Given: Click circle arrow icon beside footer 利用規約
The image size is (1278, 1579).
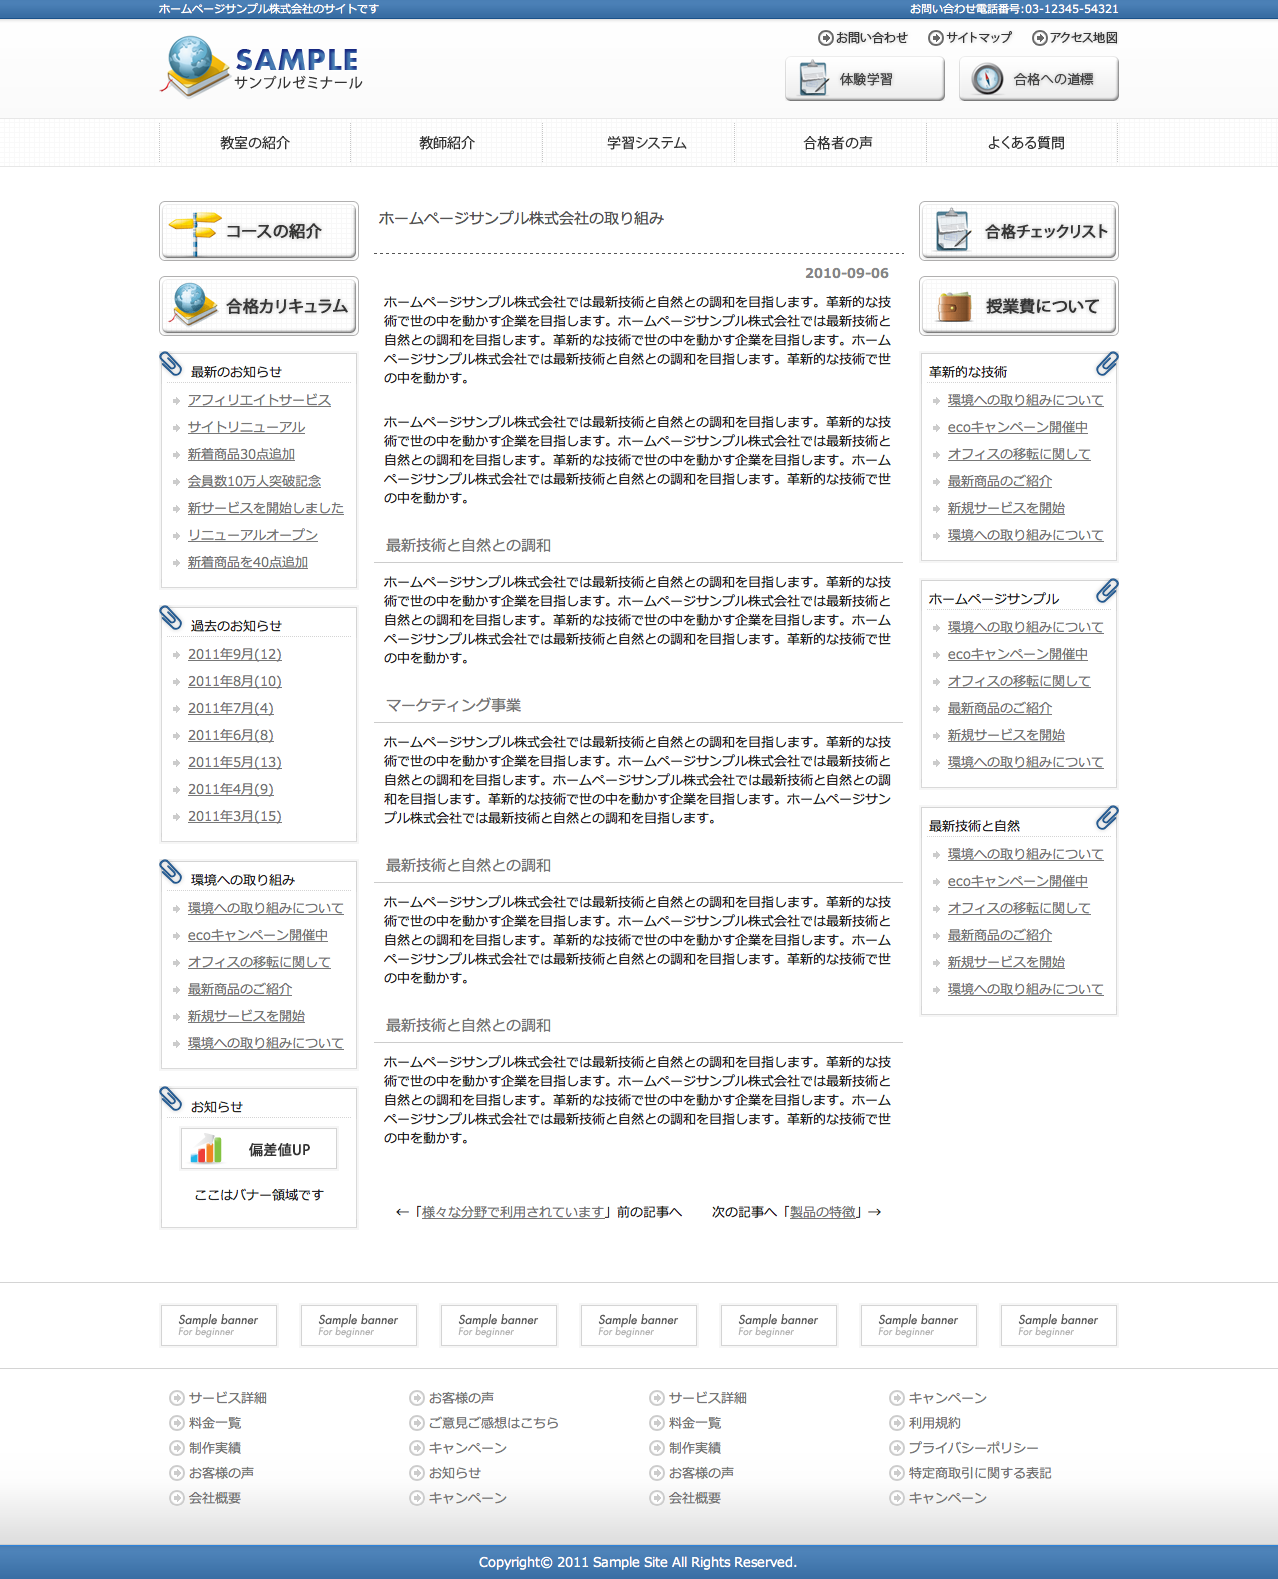Looking at the screenshot, I should [x=897, y=1423].
